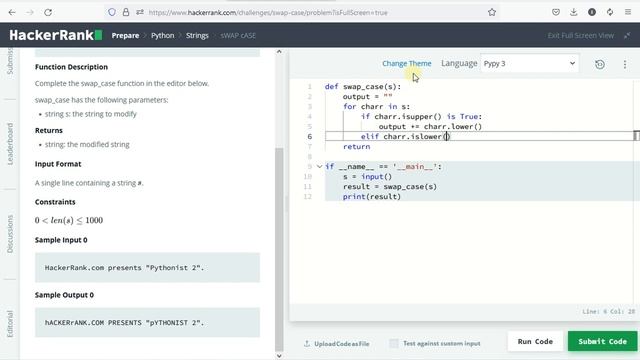
Task: Click the def swap_case(s) line
Action: 363,87
